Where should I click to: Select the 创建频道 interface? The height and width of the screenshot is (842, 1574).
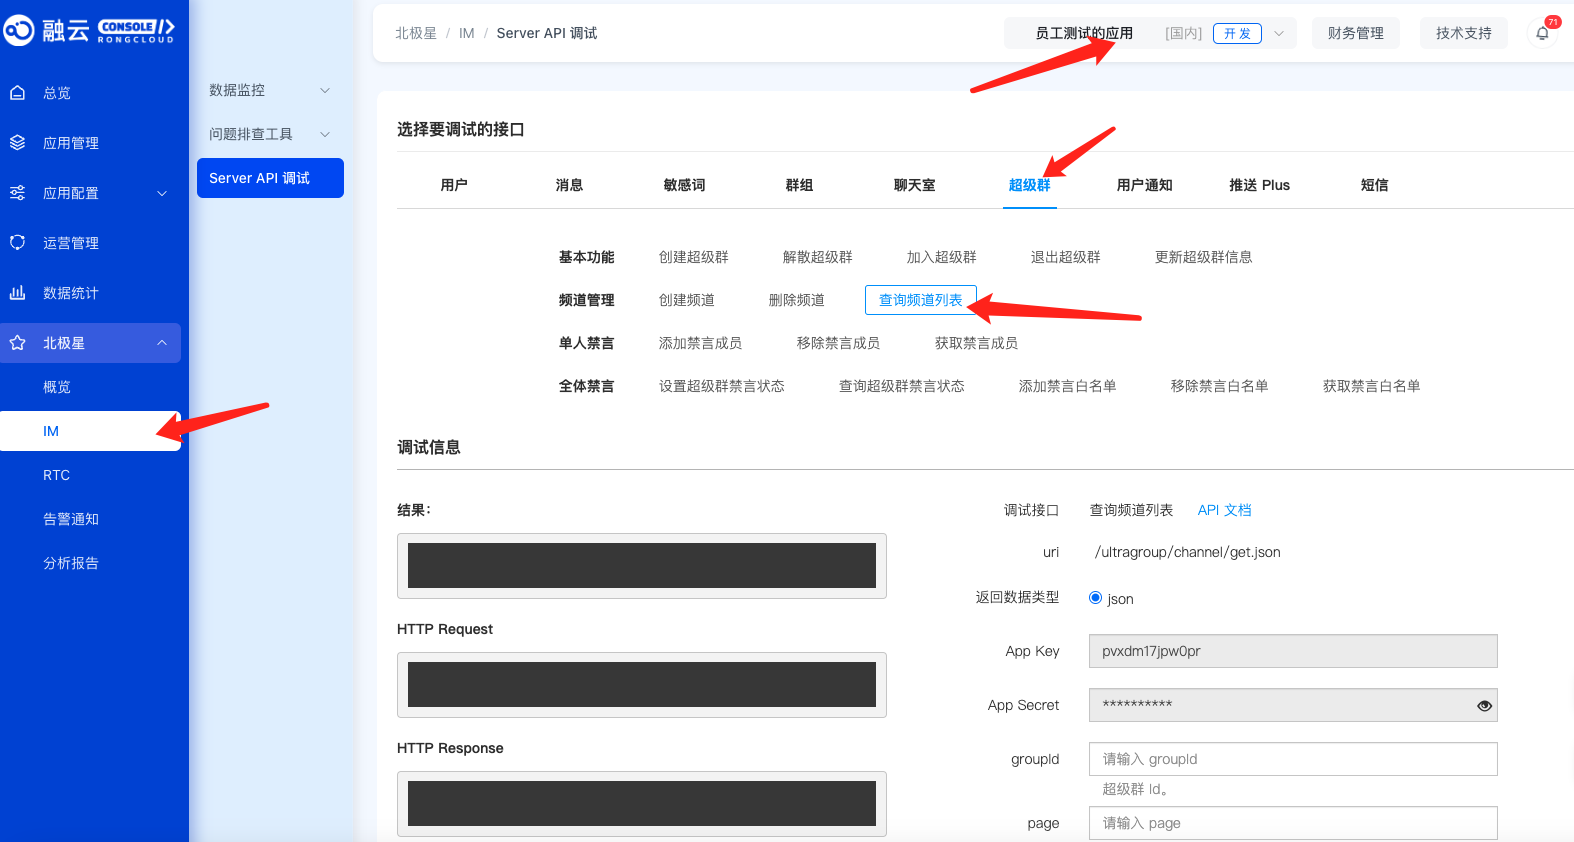(x=687, y=300)
